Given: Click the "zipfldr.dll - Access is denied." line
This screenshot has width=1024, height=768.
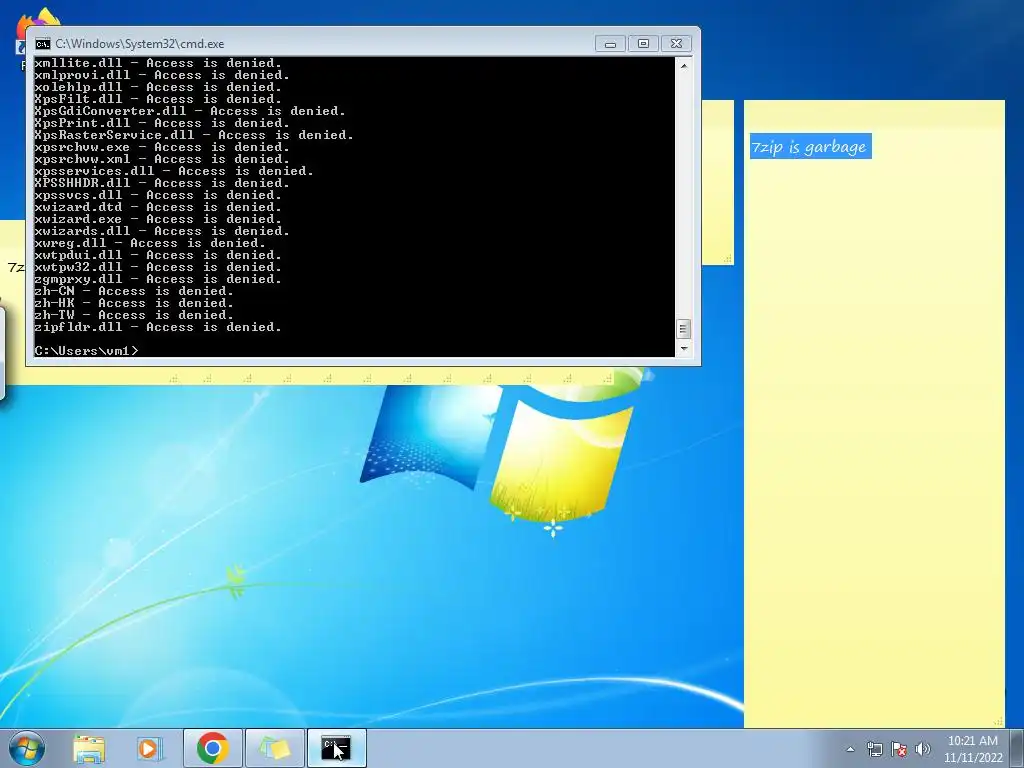Looking at the screenshot, I should pos(157,327).
